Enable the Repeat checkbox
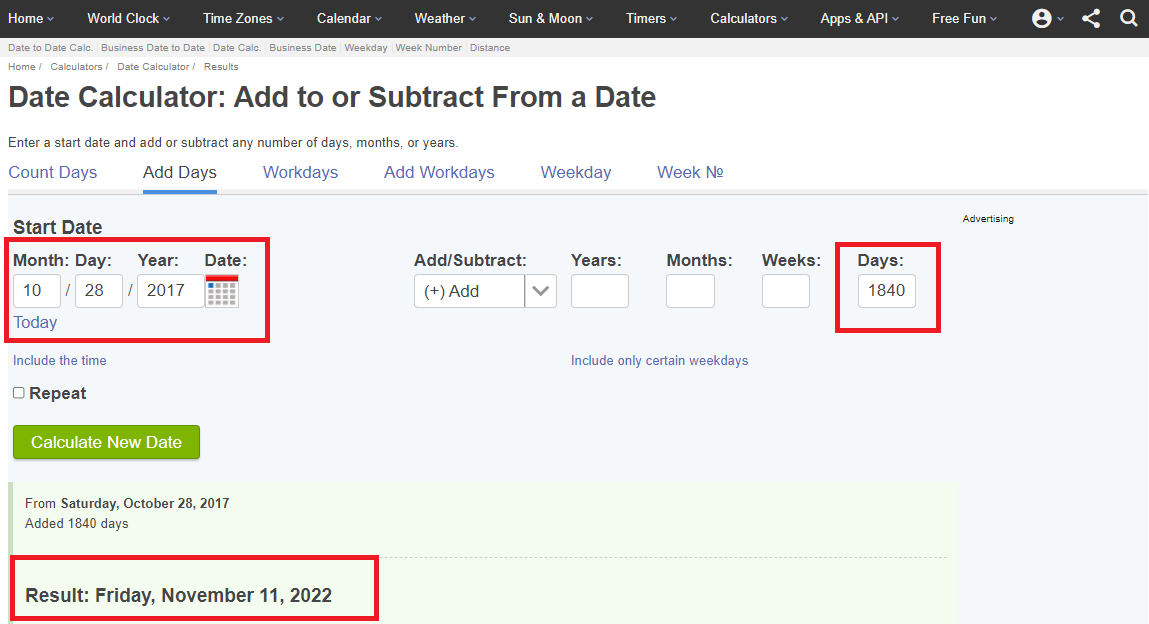The width and height of the screenshot is (1149, 624). [19, 393]
